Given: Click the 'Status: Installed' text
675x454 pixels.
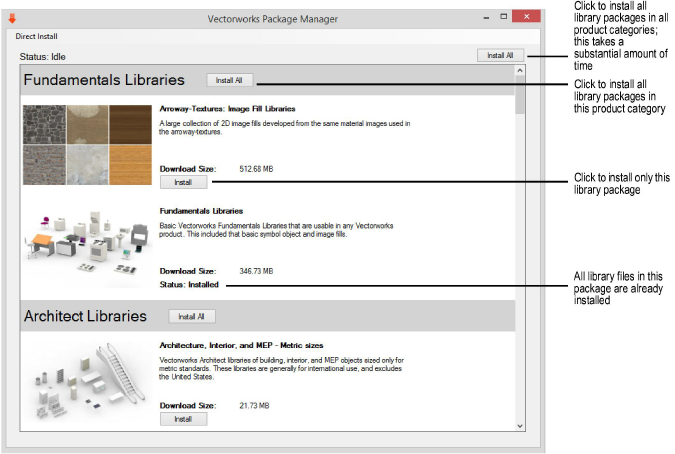Looking at the screenshot, I should click(189, 285).
